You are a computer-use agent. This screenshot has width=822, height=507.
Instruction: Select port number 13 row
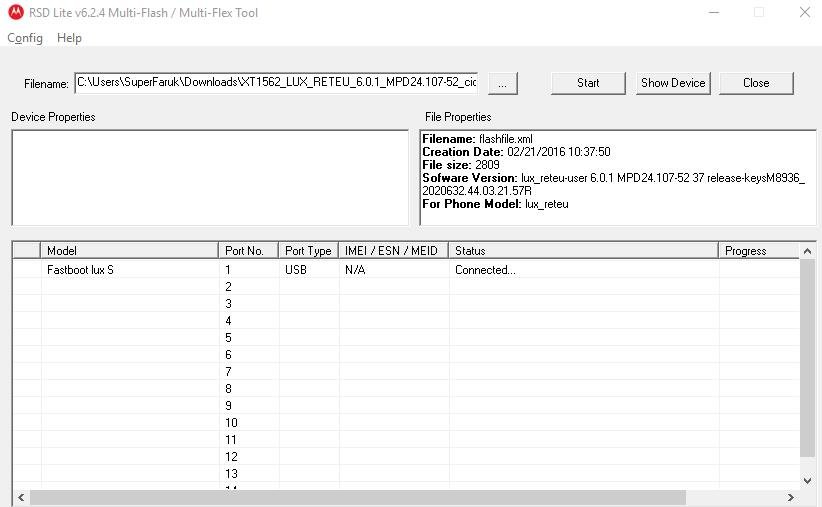pos(406,473)
